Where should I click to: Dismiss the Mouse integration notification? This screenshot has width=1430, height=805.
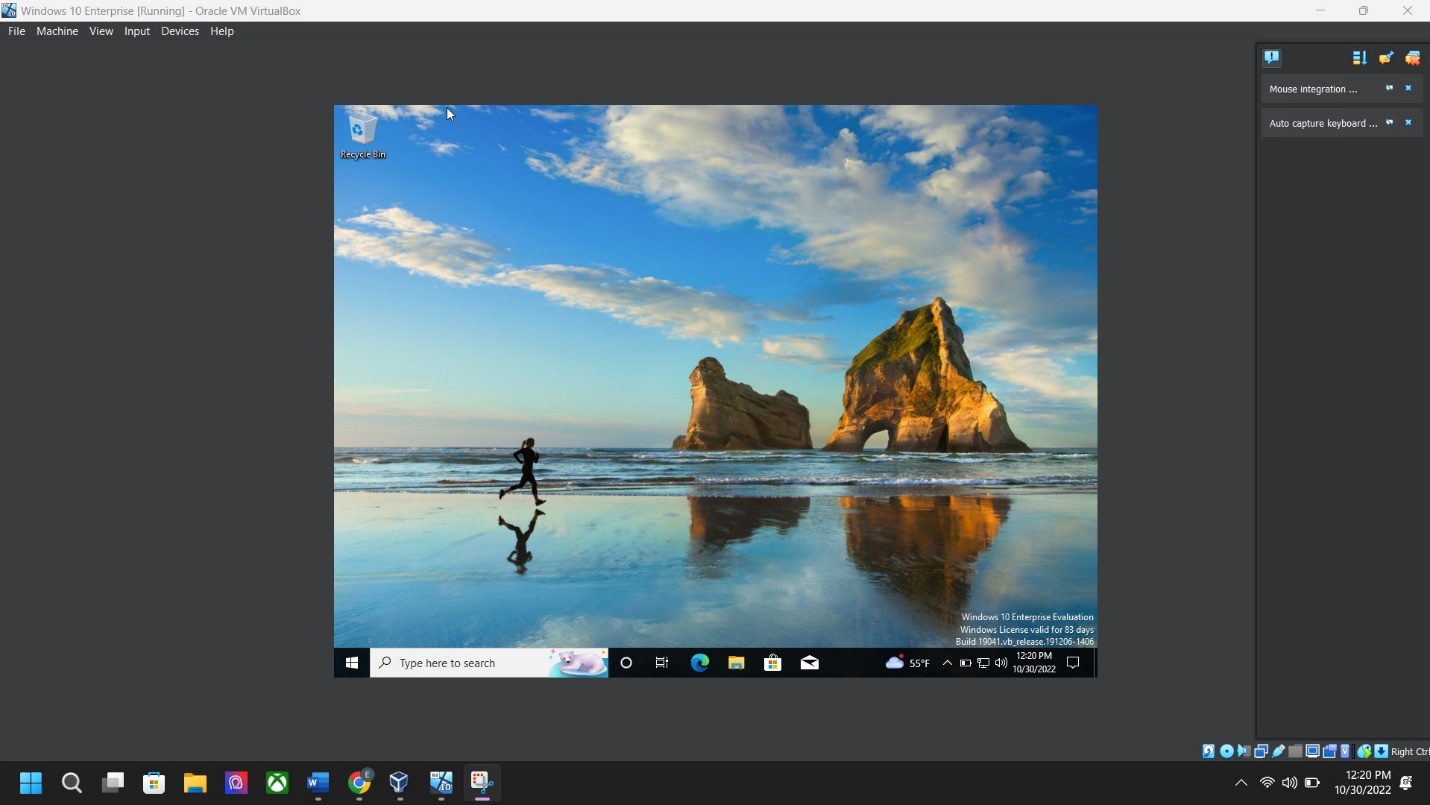(x=1408, y=89)
